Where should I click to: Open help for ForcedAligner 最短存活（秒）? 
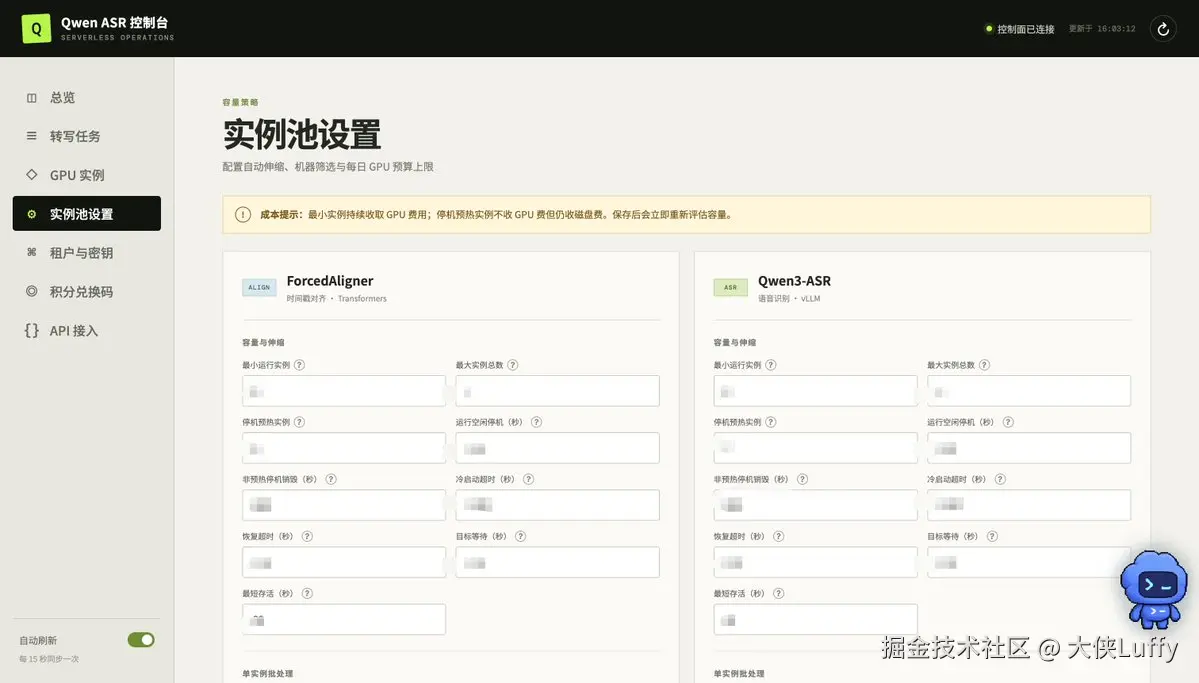pyautogui.click(x=307, y=594)
